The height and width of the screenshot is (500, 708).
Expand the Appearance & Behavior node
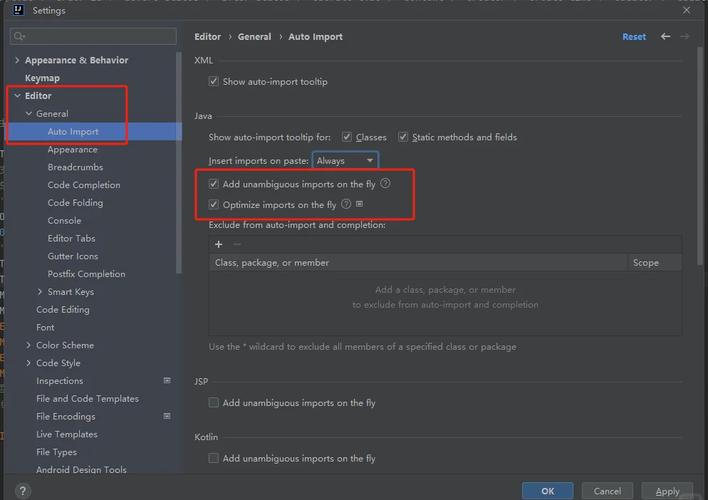coord(17,60)
